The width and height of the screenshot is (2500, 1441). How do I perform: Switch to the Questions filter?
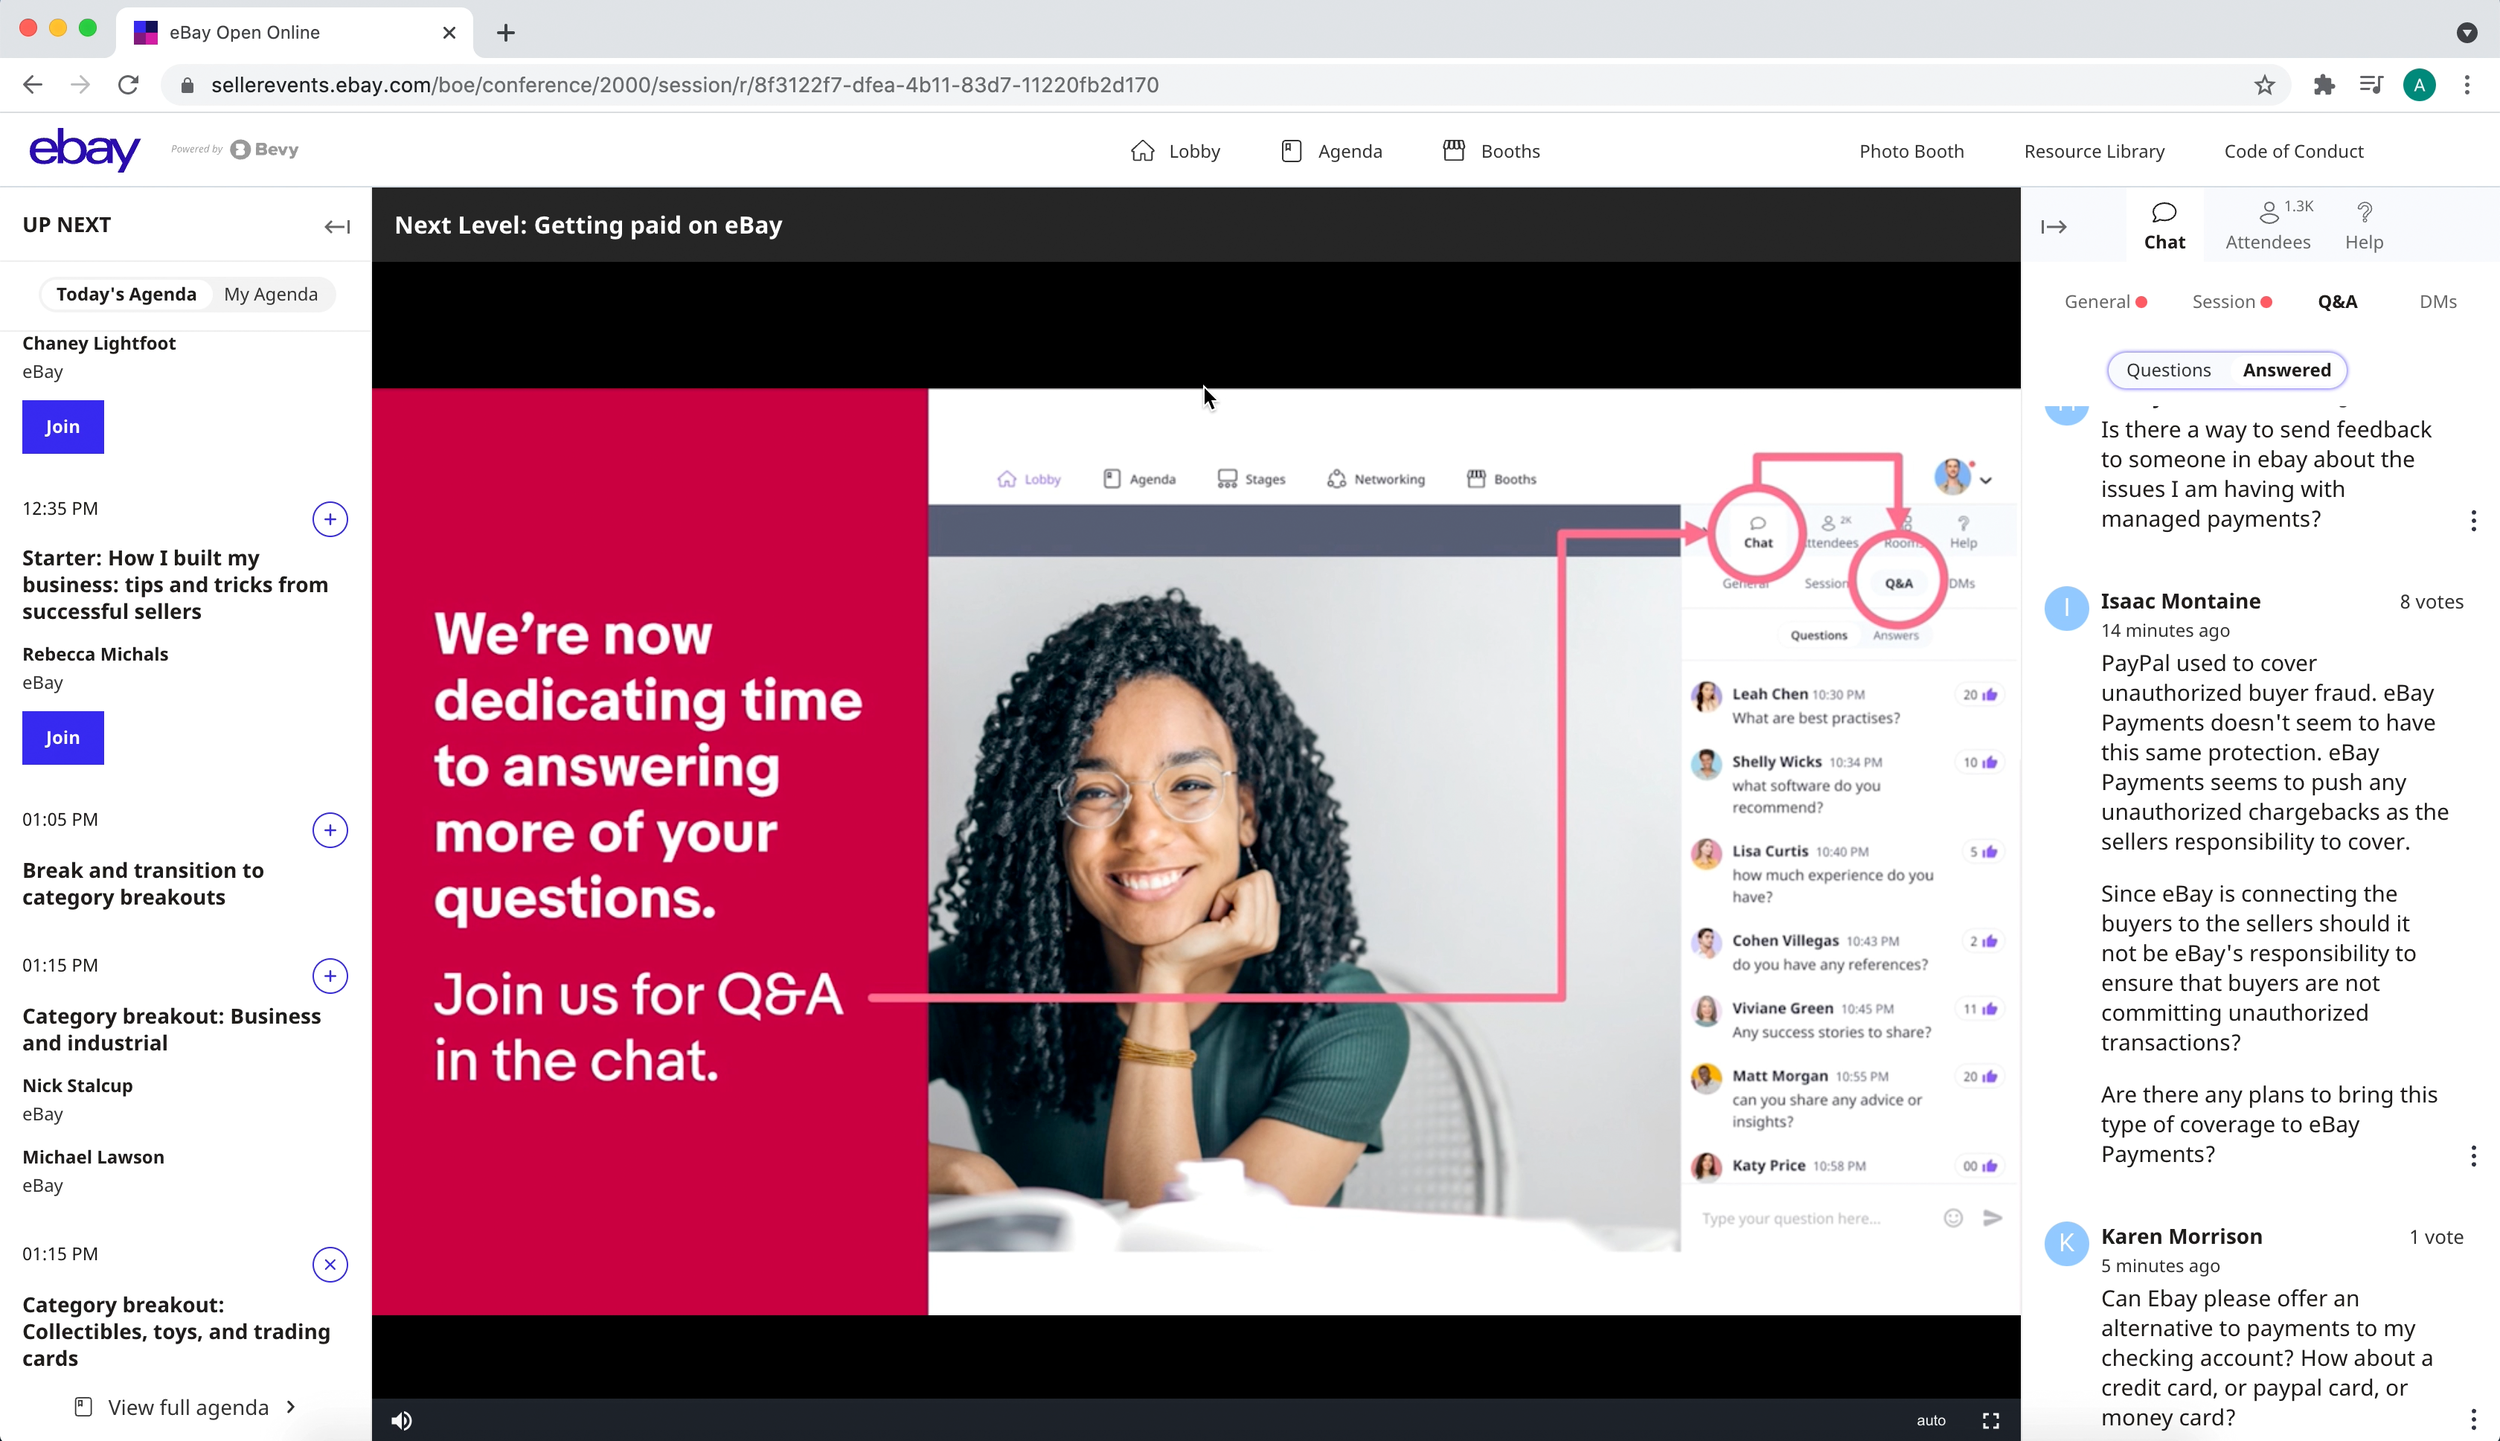pos(2168,370)
